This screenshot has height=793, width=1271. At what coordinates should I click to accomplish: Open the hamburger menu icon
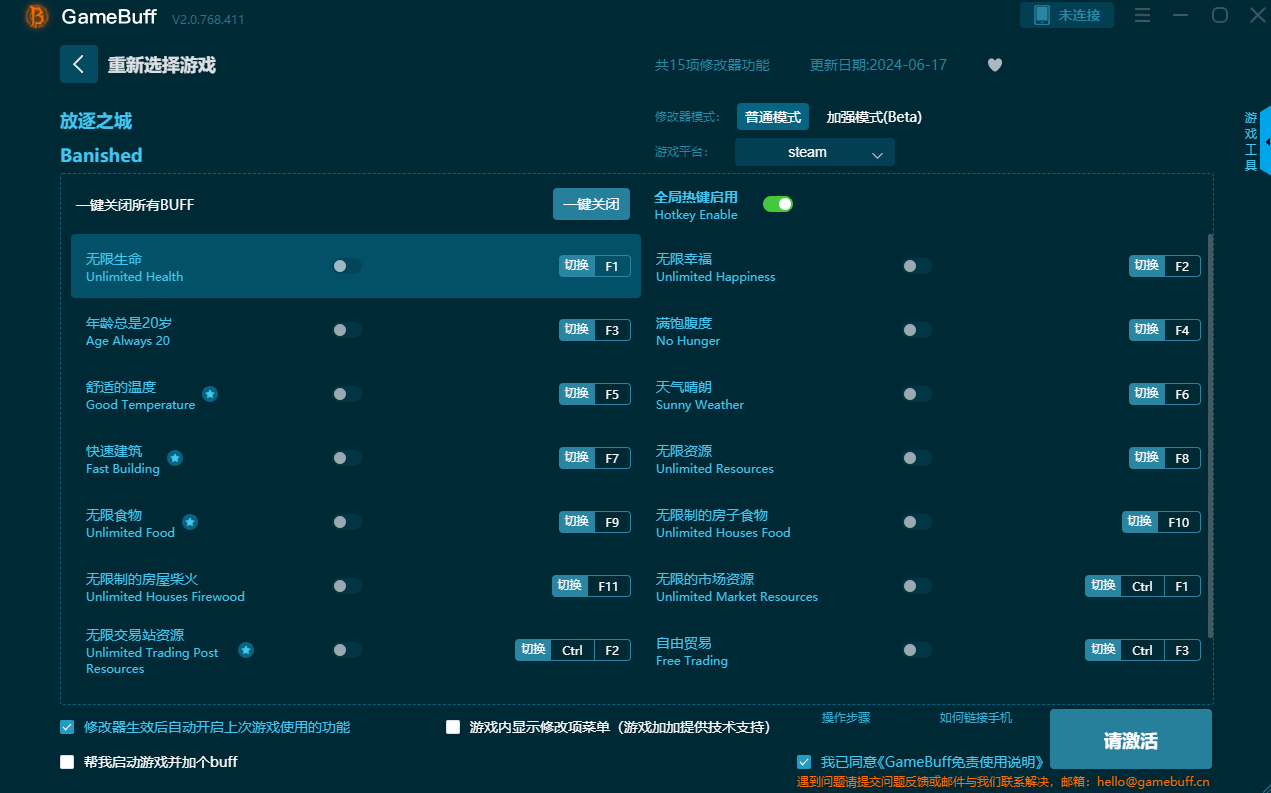(x=1142, y=15)
